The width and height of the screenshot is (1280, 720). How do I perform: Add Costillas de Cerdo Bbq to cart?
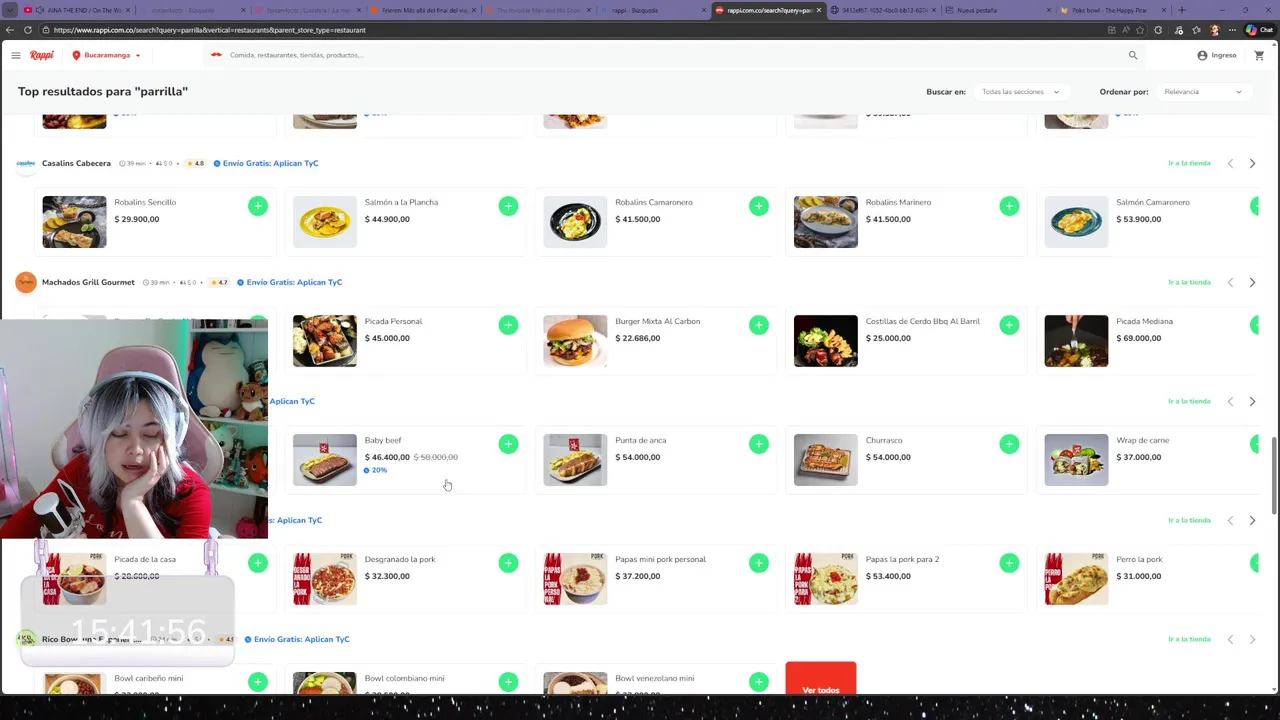click(x=1009, y=325)
